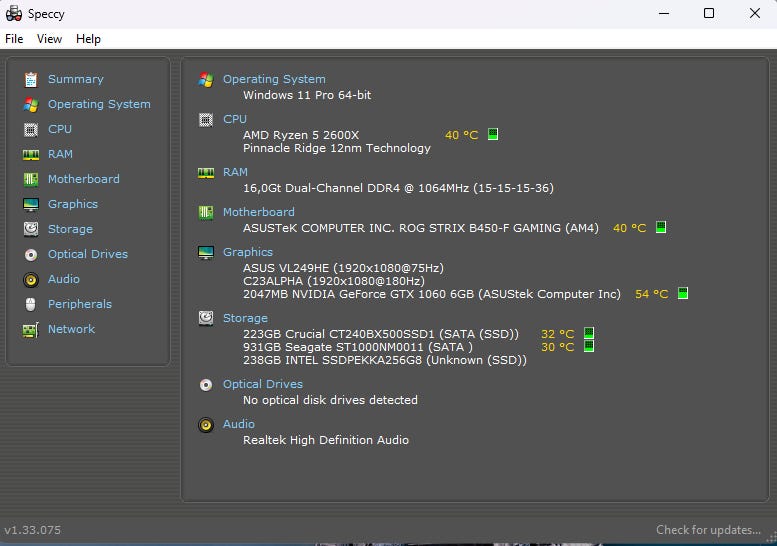
Task: Go to Operating System section in sidebar
Action: [99, 105]
